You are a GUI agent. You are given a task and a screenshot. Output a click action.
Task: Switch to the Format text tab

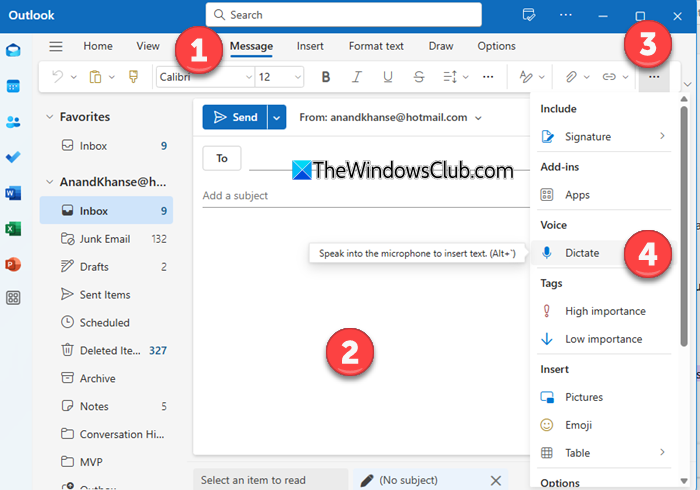(x=376, y=46)
